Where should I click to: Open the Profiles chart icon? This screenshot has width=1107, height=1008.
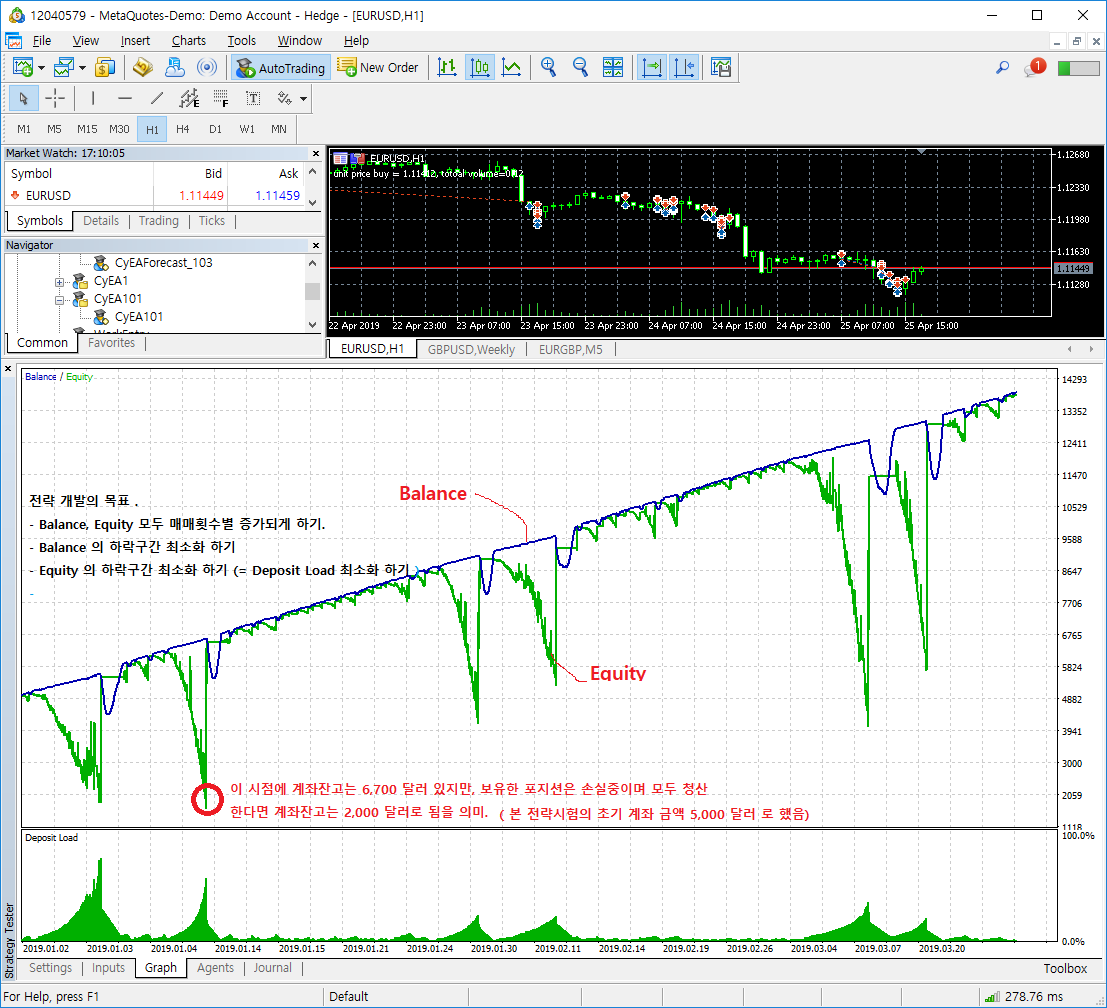pos(64,68)
